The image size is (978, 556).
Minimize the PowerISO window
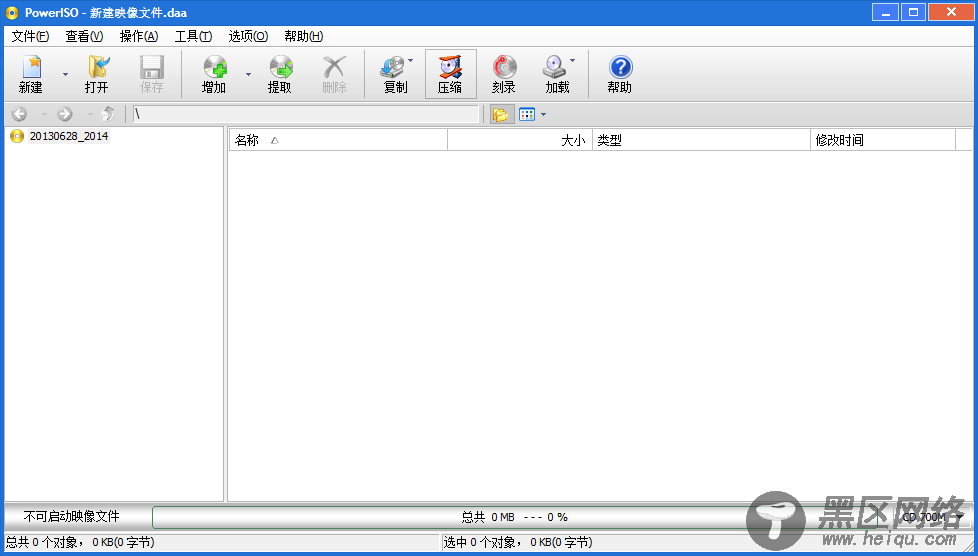pos(885,12)
